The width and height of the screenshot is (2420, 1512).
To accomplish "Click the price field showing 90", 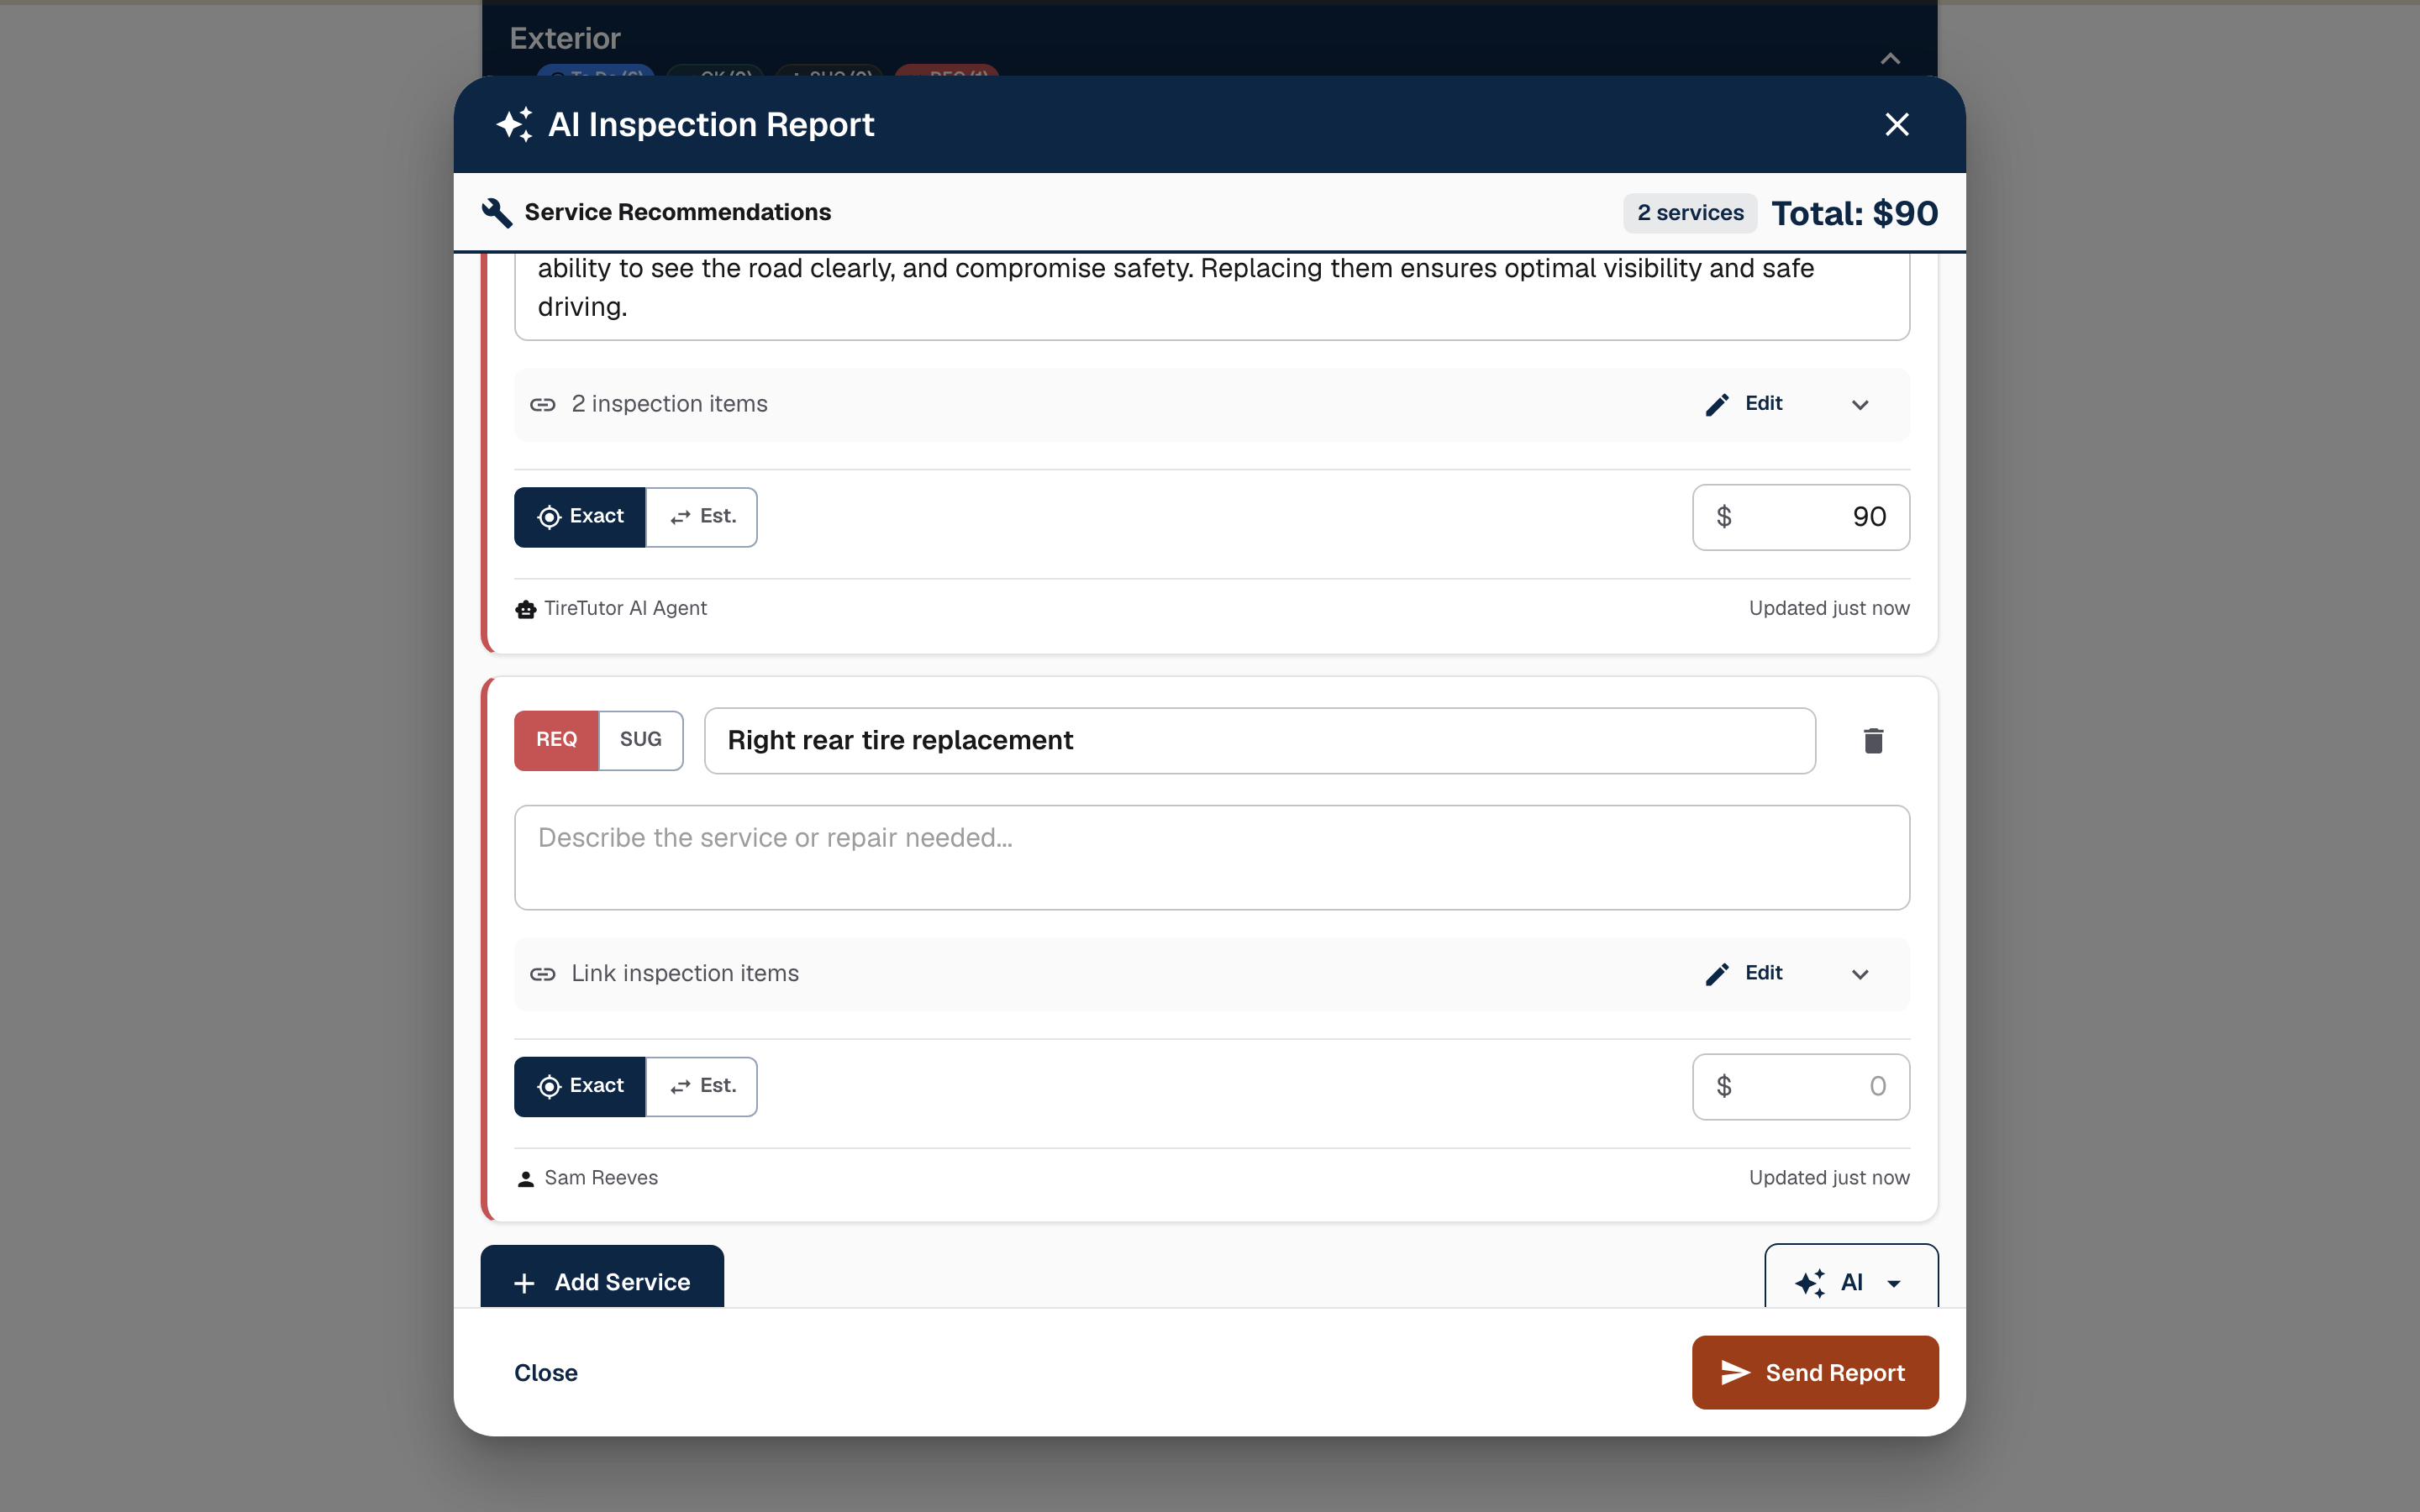I will (x=1800, y=517).
